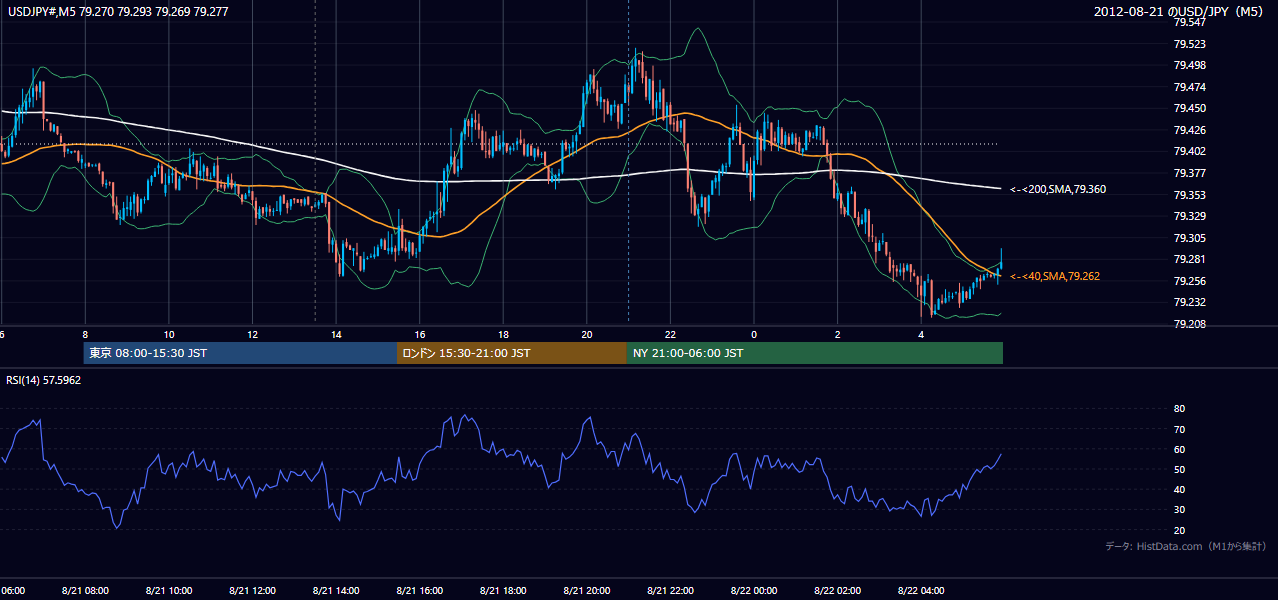Click the 8/21 12:00 time label

point(252,590)
